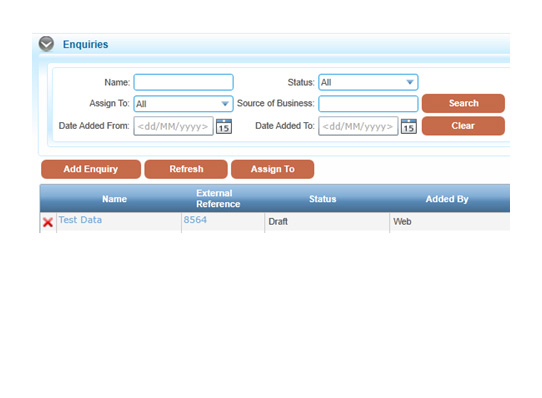Sort by Added By column header
Viewport: 542px width, 398px height.
(447, 199)
